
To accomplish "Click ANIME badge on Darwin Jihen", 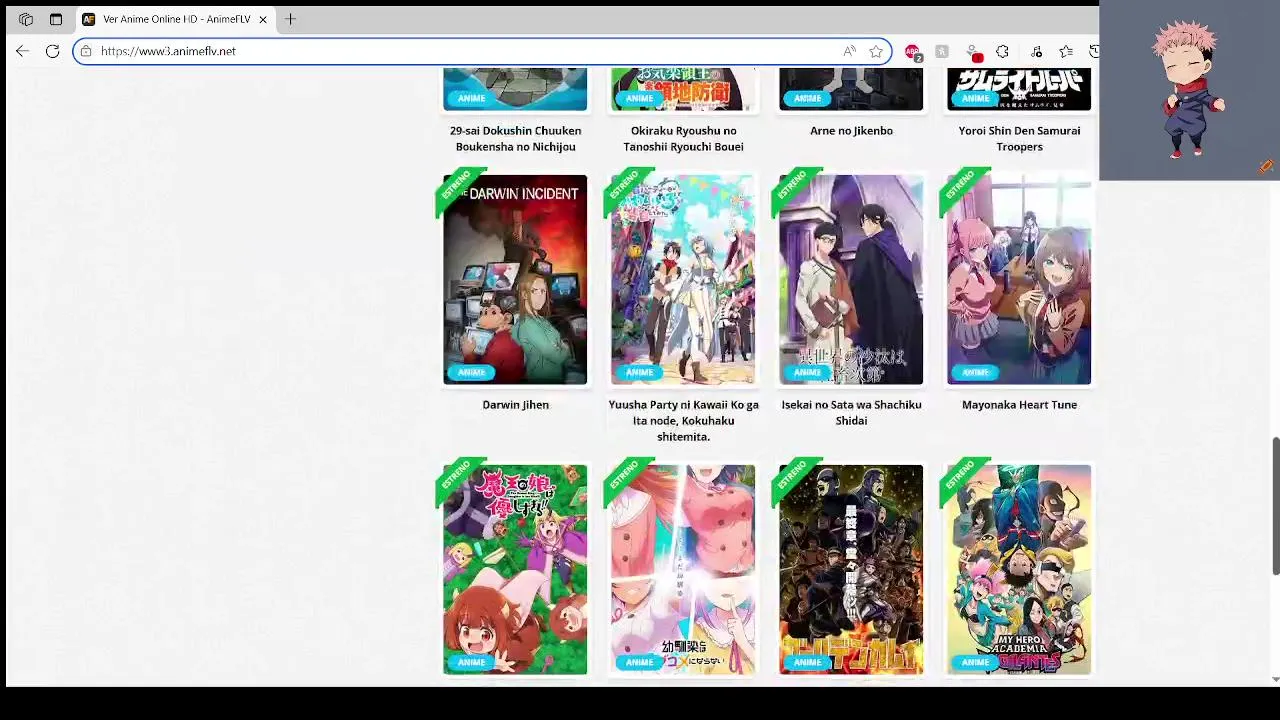I will point(471,372).
